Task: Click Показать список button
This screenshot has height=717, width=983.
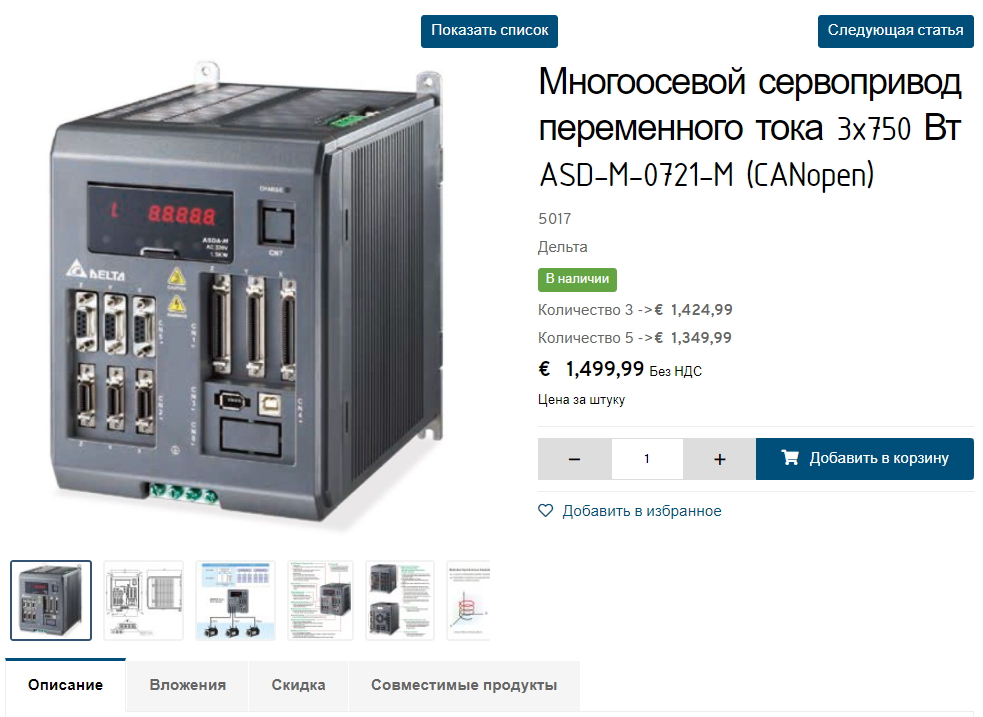Action: pyautogui.click(x=490, y=31)
